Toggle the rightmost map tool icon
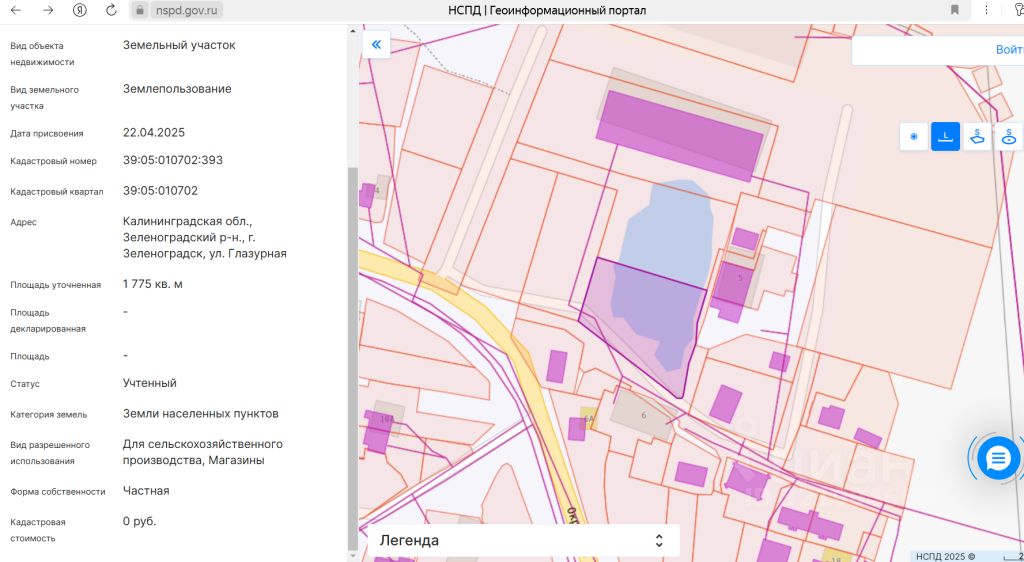The width and height of the screenshot is (1024, 562). [1009, 137]
